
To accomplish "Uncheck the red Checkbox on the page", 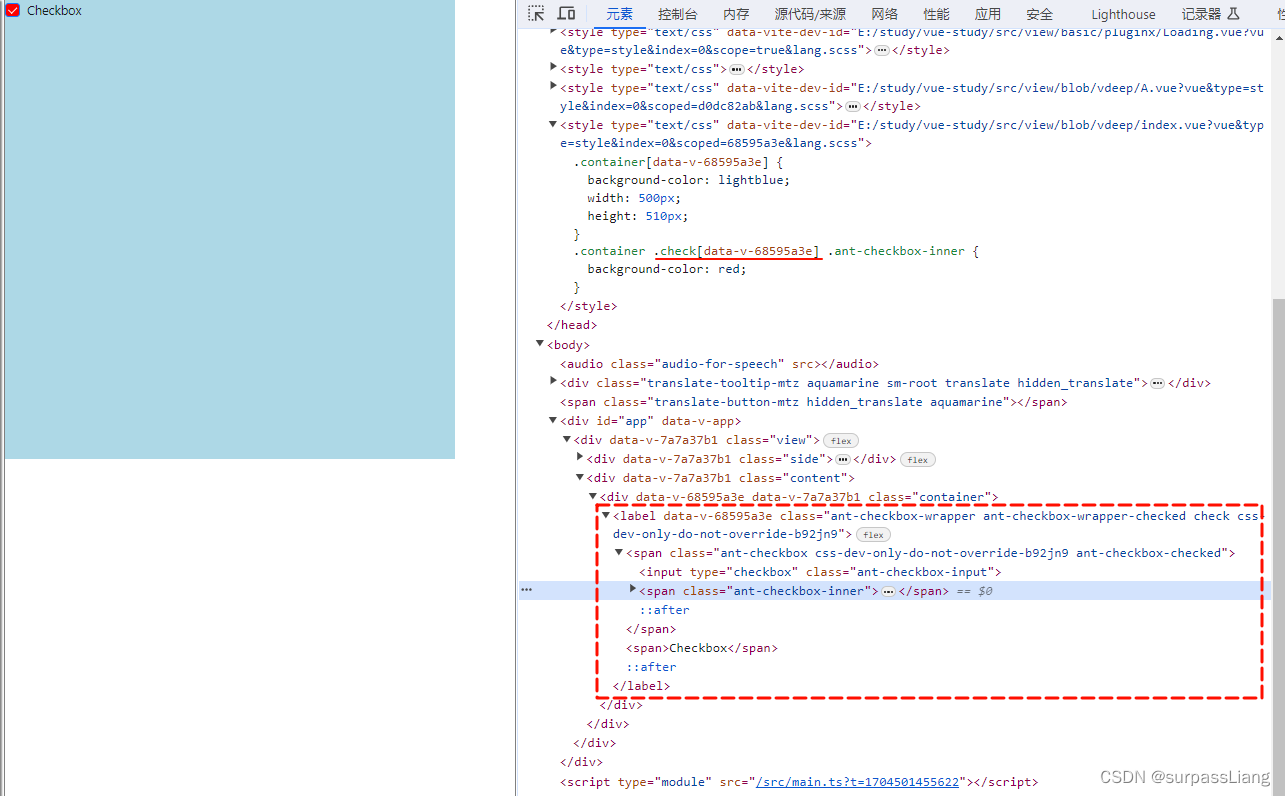I will [x=13, y=10].
